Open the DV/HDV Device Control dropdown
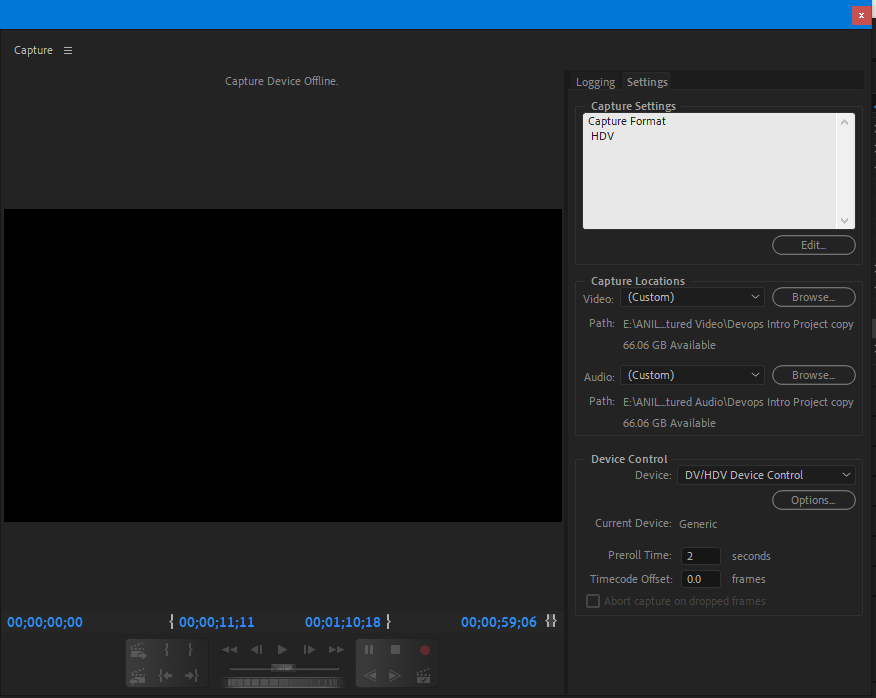Screen dimensions: 876x698 (x=766, y=475)
